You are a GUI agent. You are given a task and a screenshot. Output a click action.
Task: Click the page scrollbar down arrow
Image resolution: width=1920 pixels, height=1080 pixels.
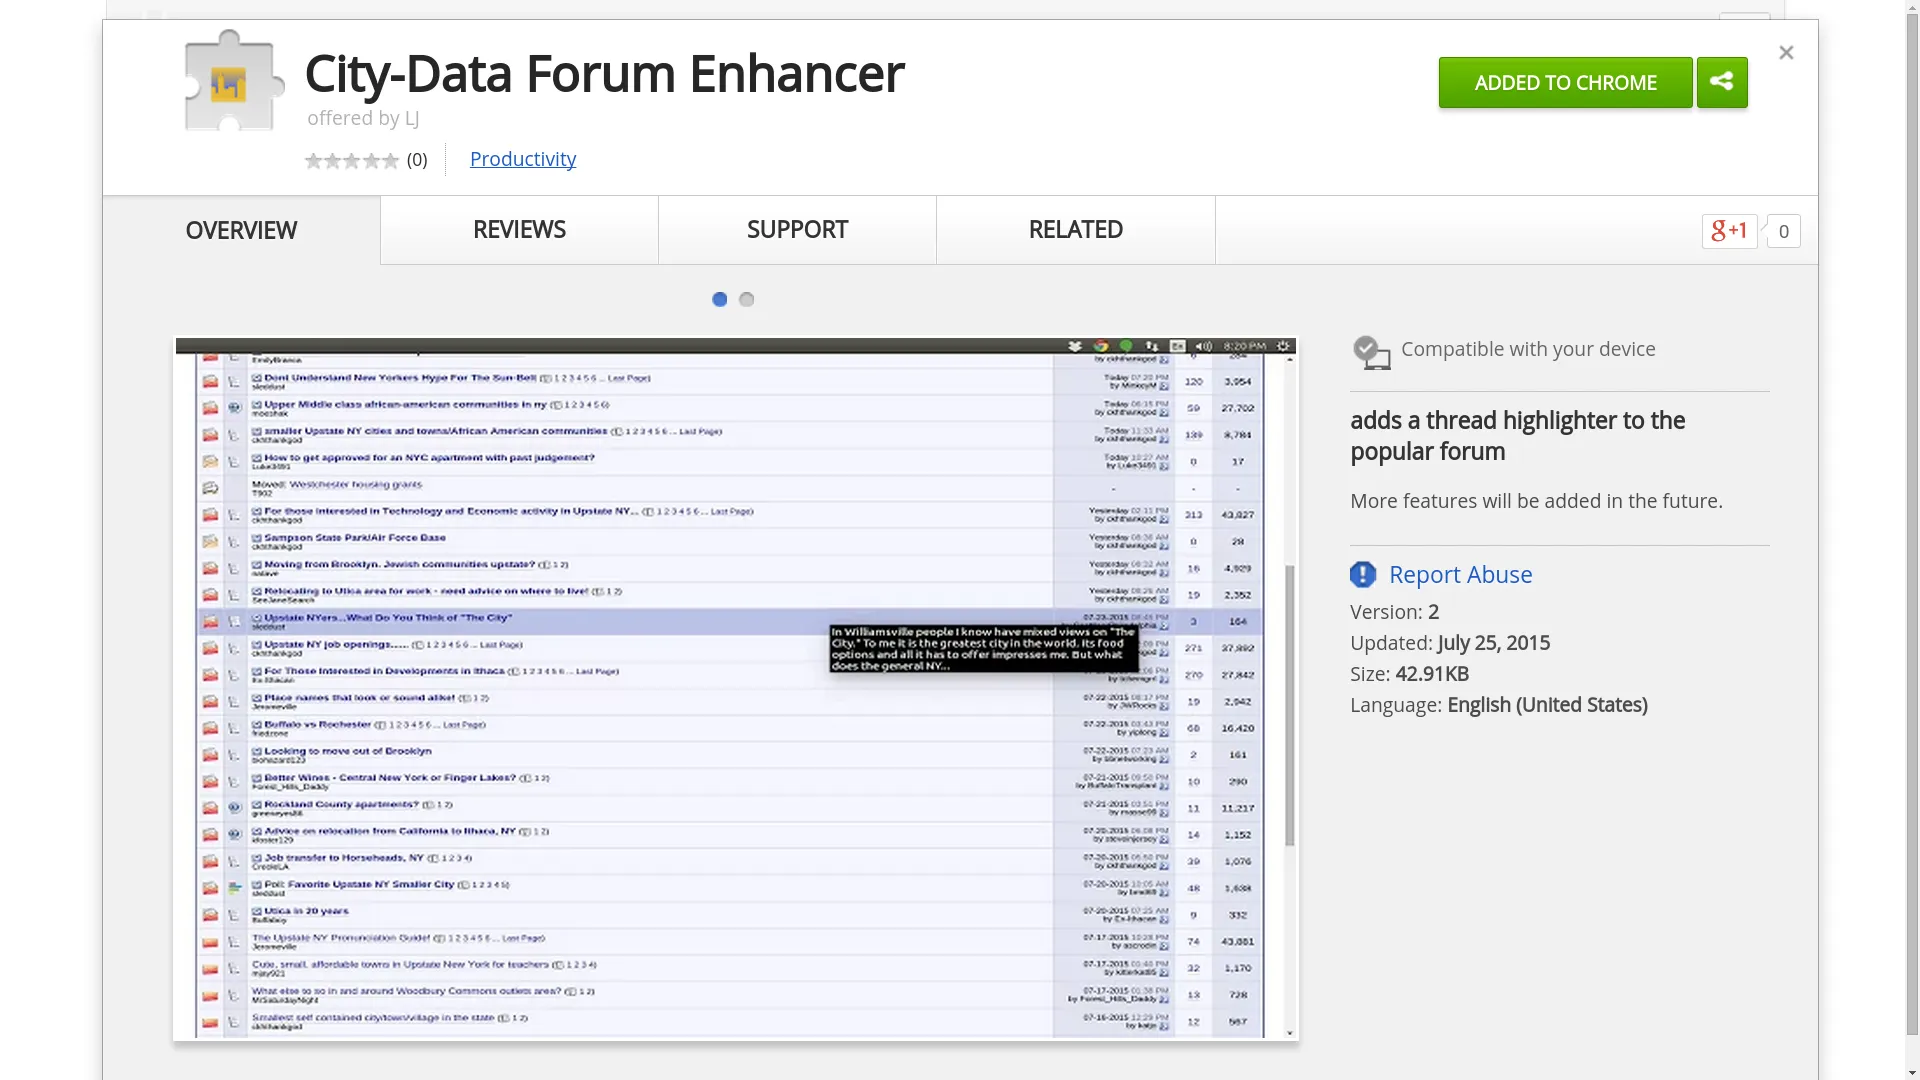(x=1911, y=1072)
